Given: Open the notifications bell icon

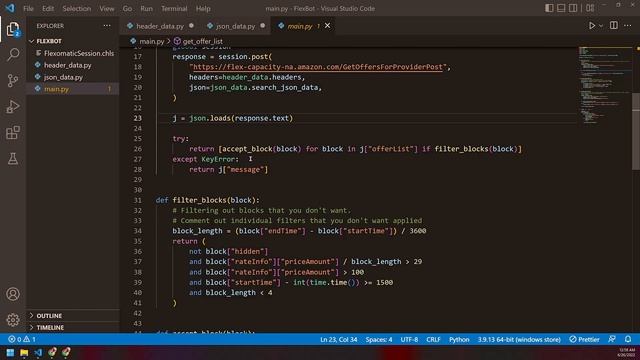Looking at the screenshot, I should tap(628, 339).
